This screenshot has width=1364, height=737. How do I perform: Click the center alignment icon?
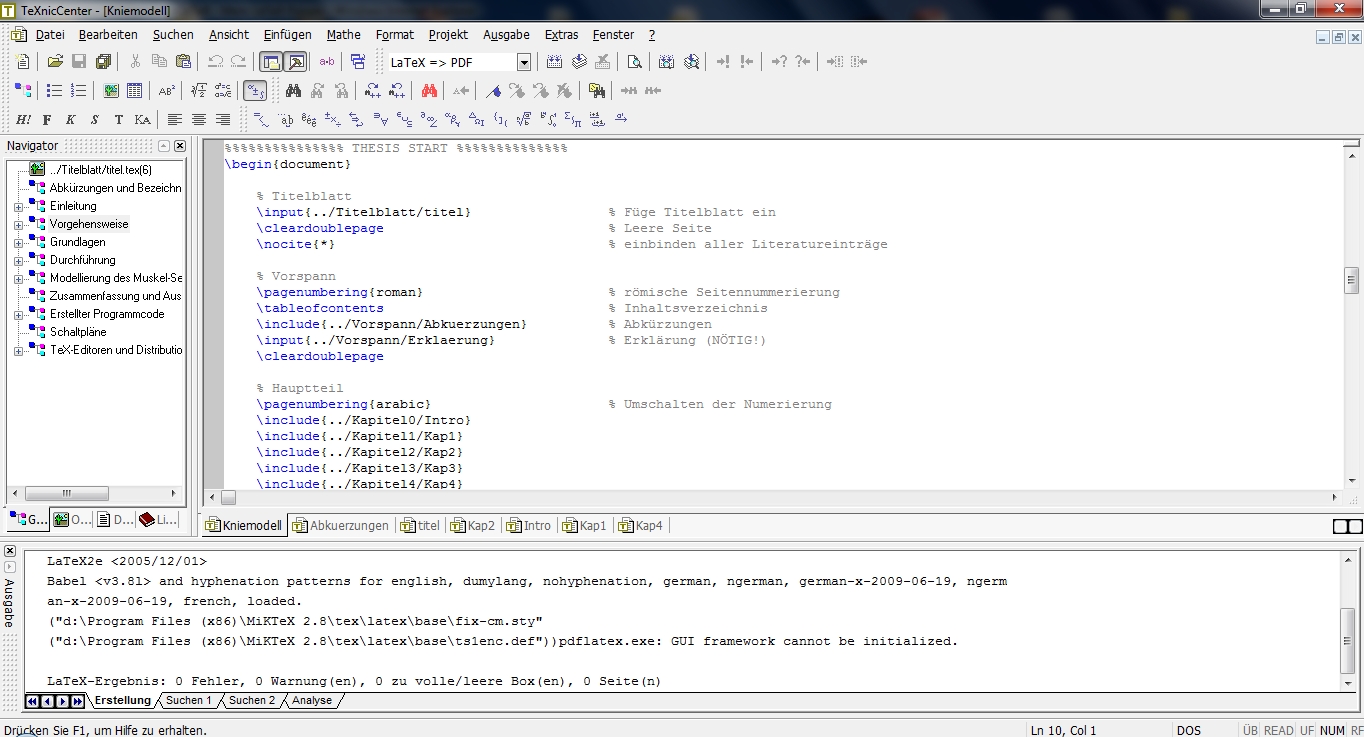tap(199, 120)
